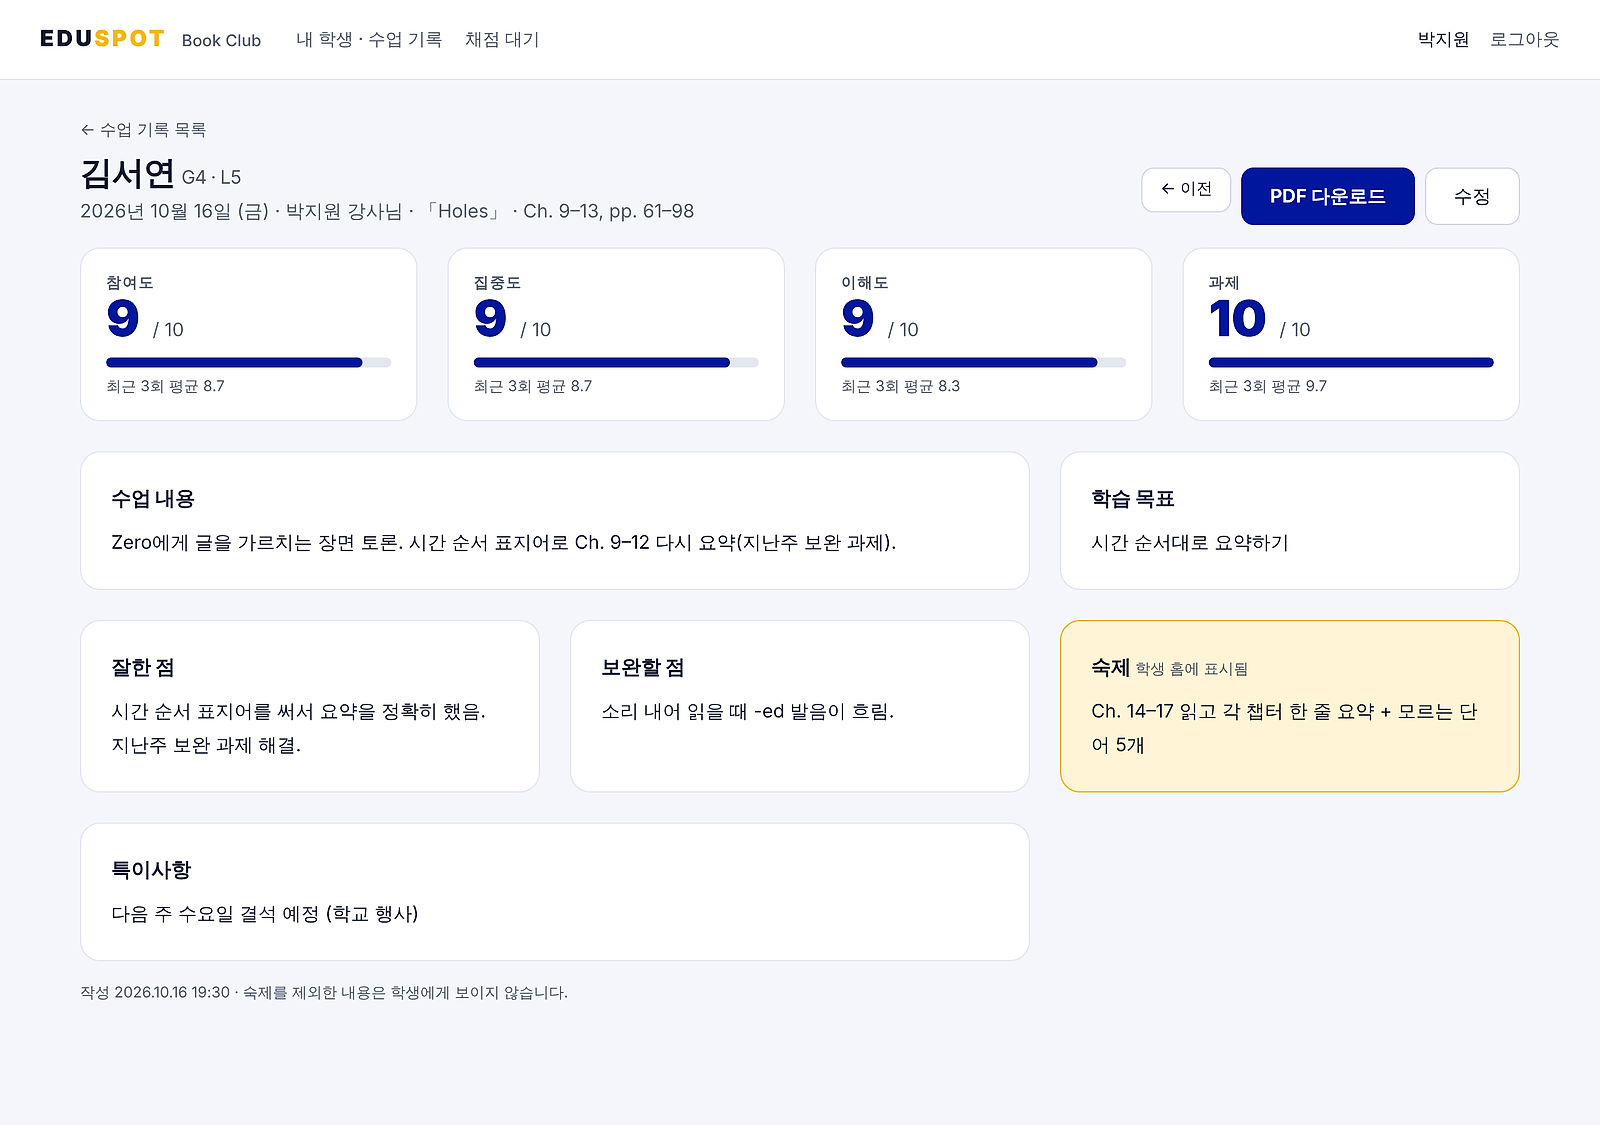This screenshot has width=1600, height=1125.
Task: Click the 작성 2026.10.16 19:30 footer note
Action: coord(324,993)
